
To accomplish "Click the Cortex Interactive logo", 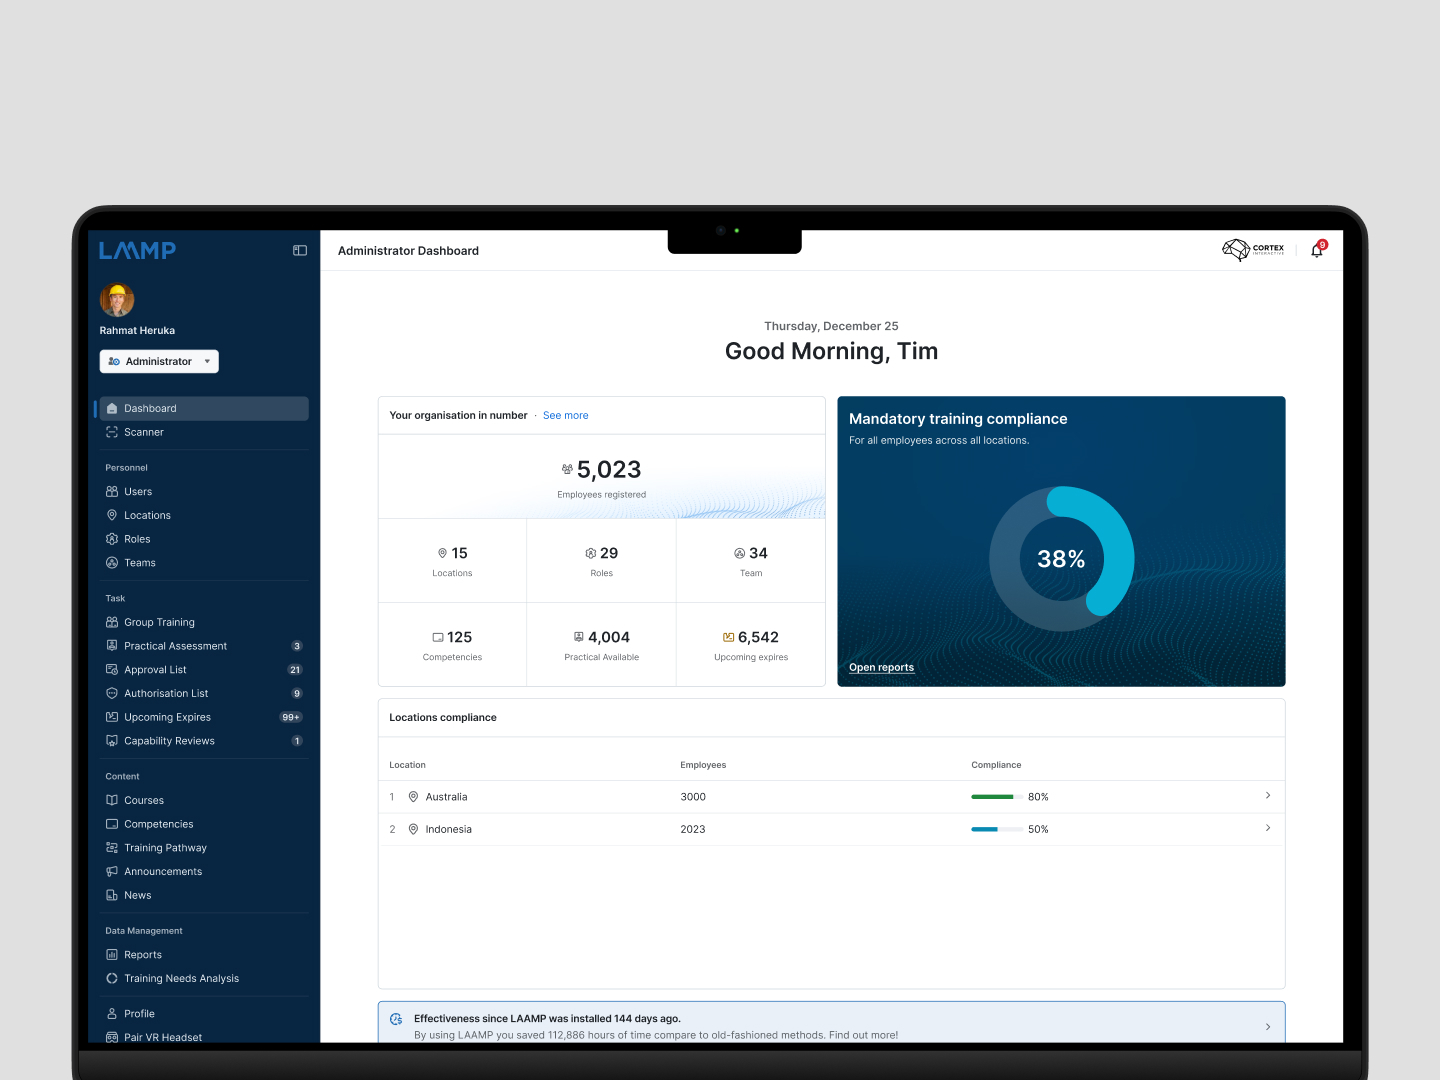I will (x=1253, y=250).
